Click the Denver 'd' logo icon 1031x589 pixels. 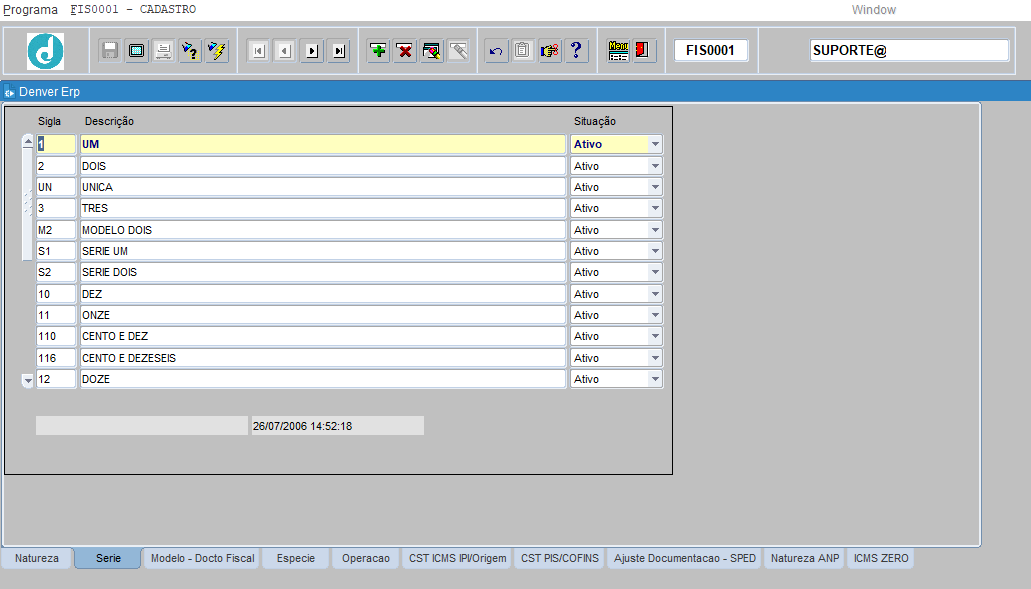click(x=45, y=51)
